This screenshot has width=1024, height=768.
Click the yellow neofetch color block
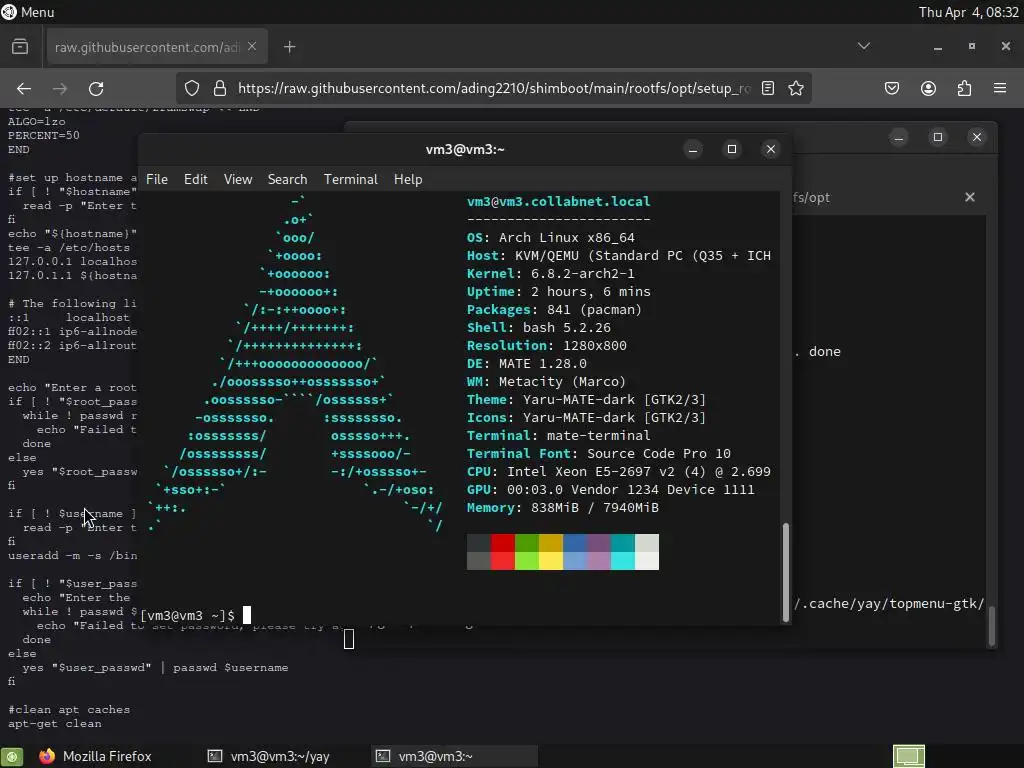pos(551,552)
